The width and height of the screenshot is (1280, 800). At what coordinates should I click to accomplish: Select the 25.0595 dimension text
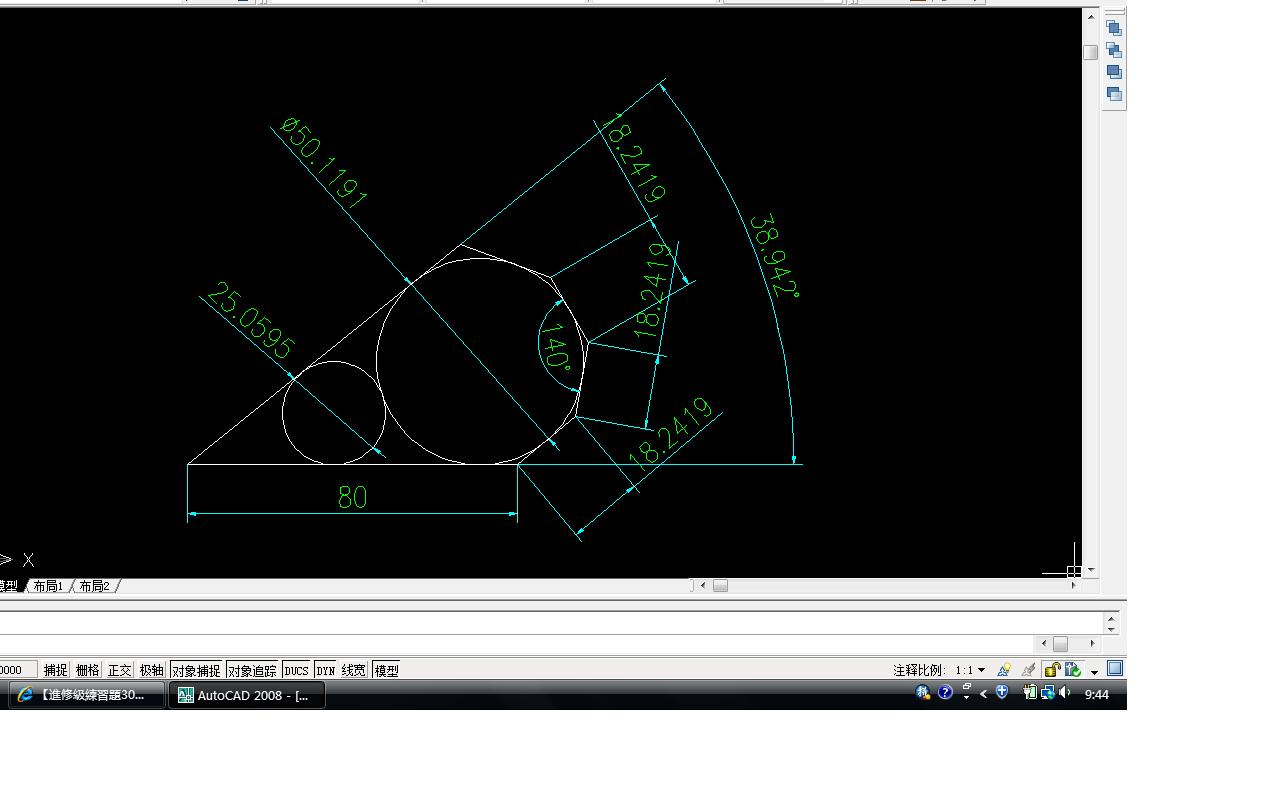click(250, 321)
